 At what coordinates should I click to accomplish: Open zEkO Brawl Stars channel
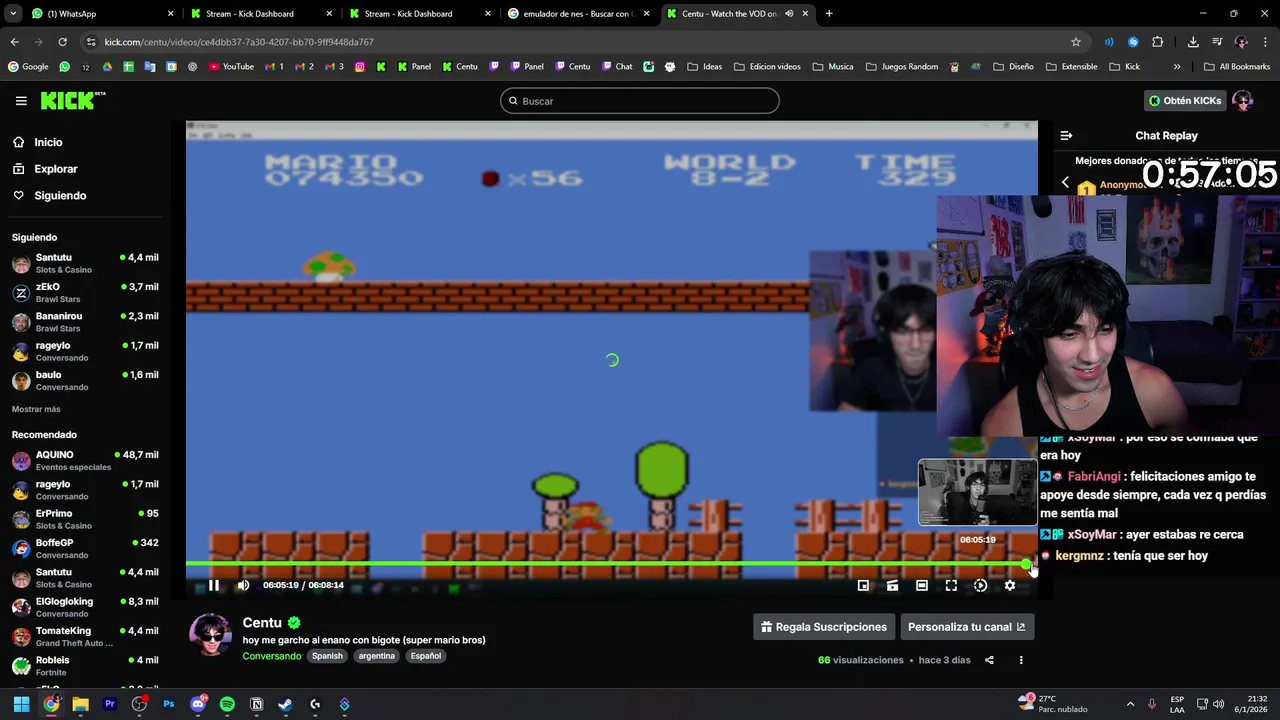coord(85,293)
